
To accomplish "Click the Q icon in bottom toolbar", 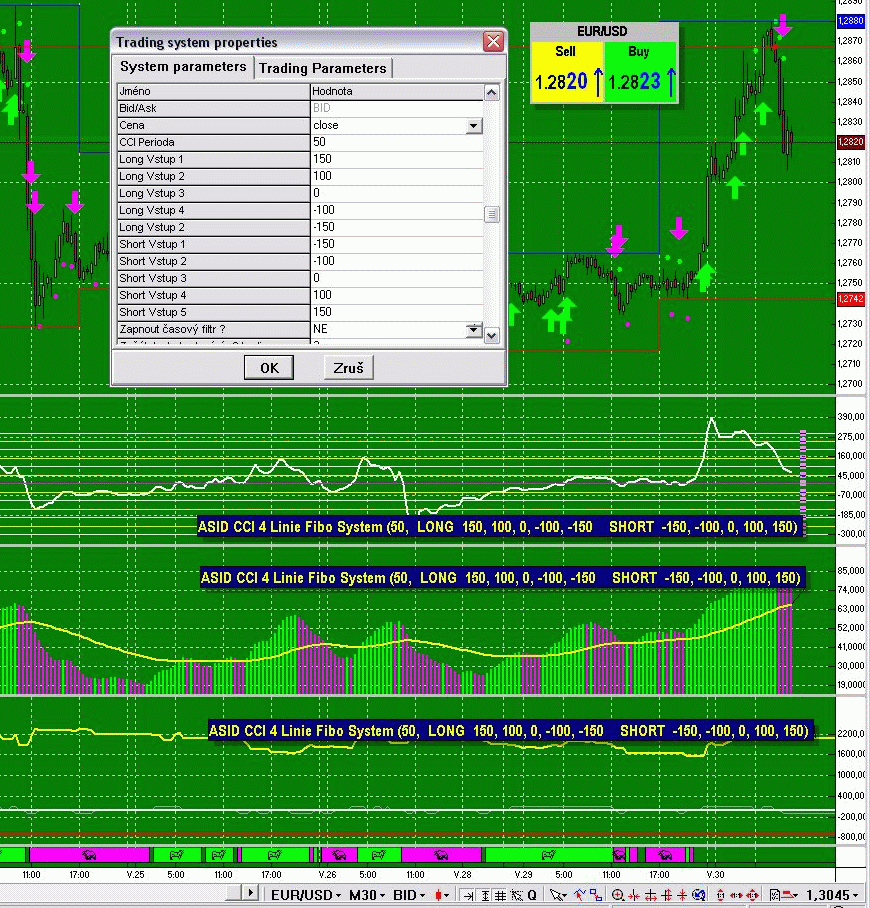I will 532,895.
